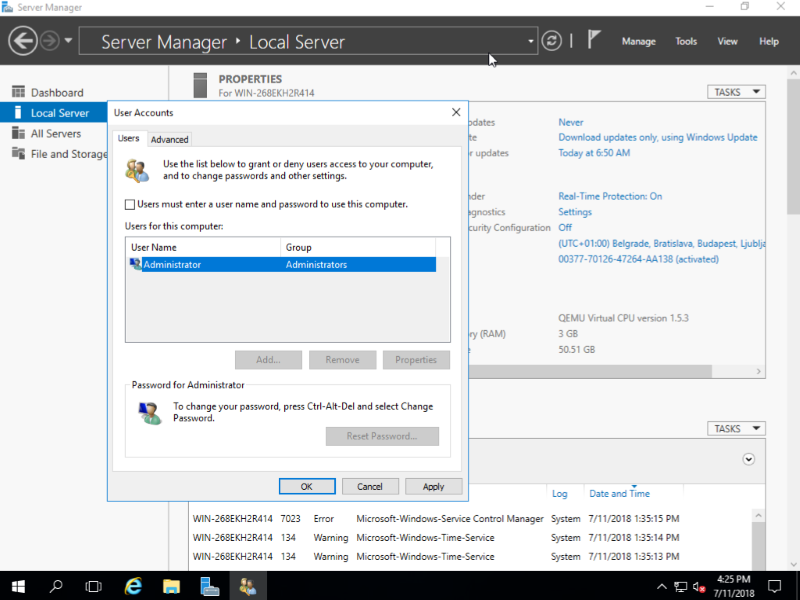Click the taskbar Search icon

[x=56, y=586]
